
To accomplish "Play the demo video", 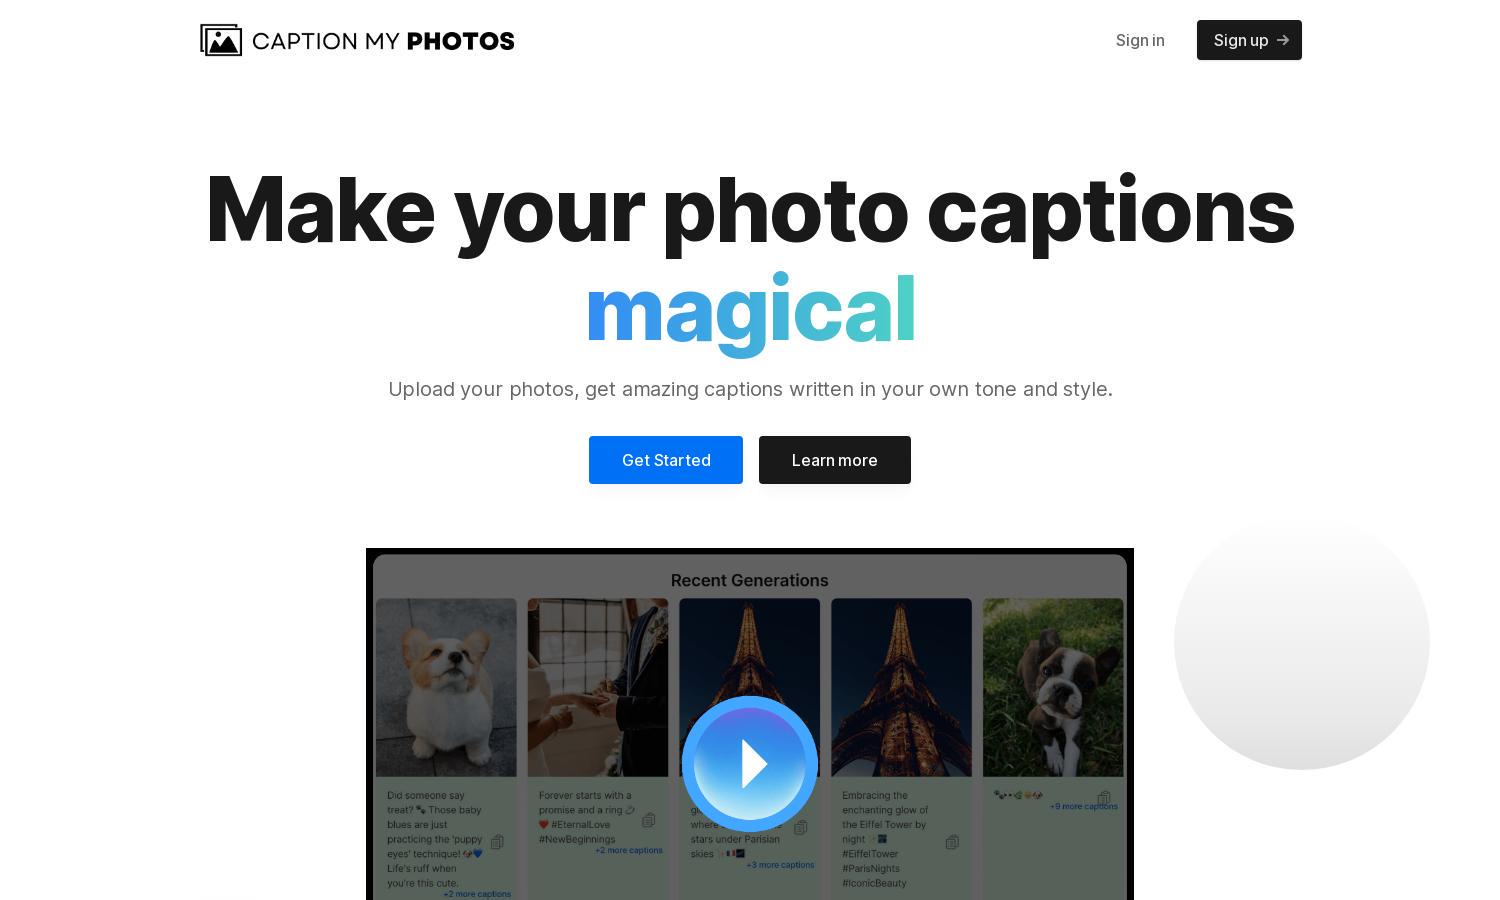I will click(x=750, y=764).
